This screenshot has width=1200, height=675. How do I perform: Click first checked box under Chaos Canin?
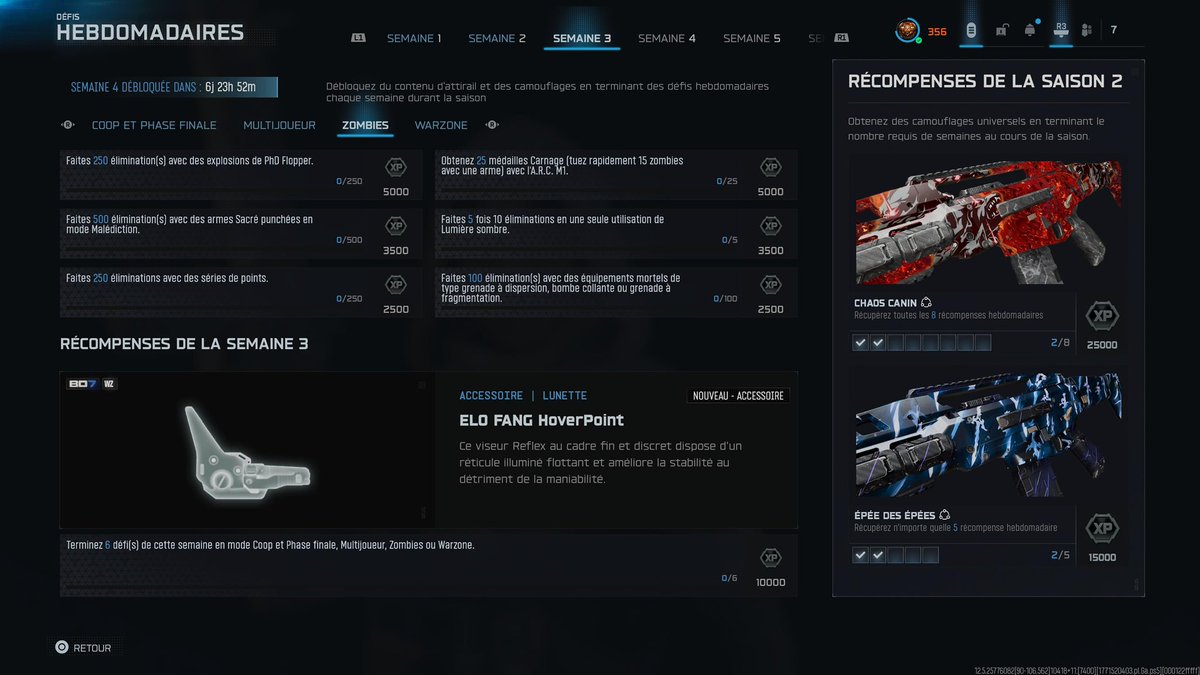click(860, 343)
